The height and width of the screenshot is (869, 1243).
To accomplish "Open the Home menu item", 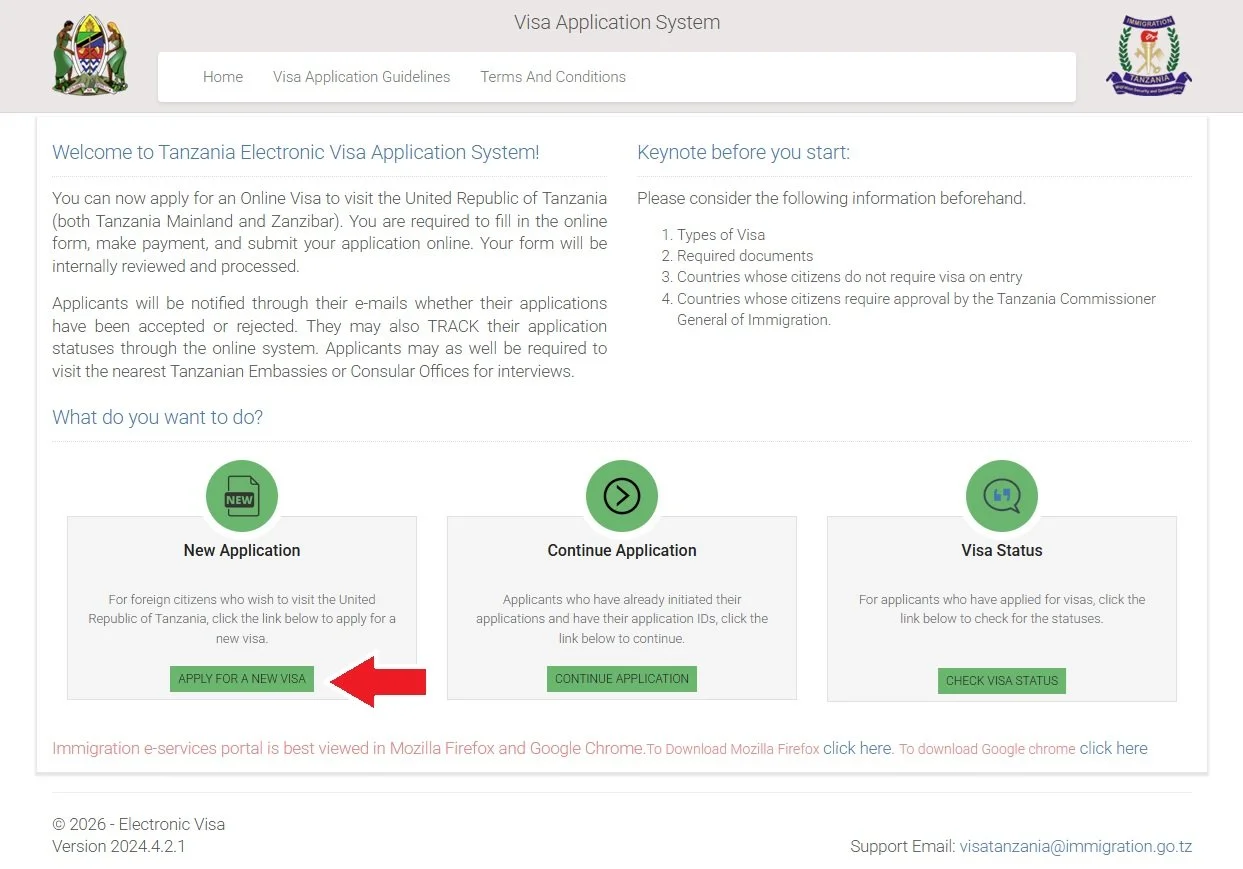I will click(223, 77).
